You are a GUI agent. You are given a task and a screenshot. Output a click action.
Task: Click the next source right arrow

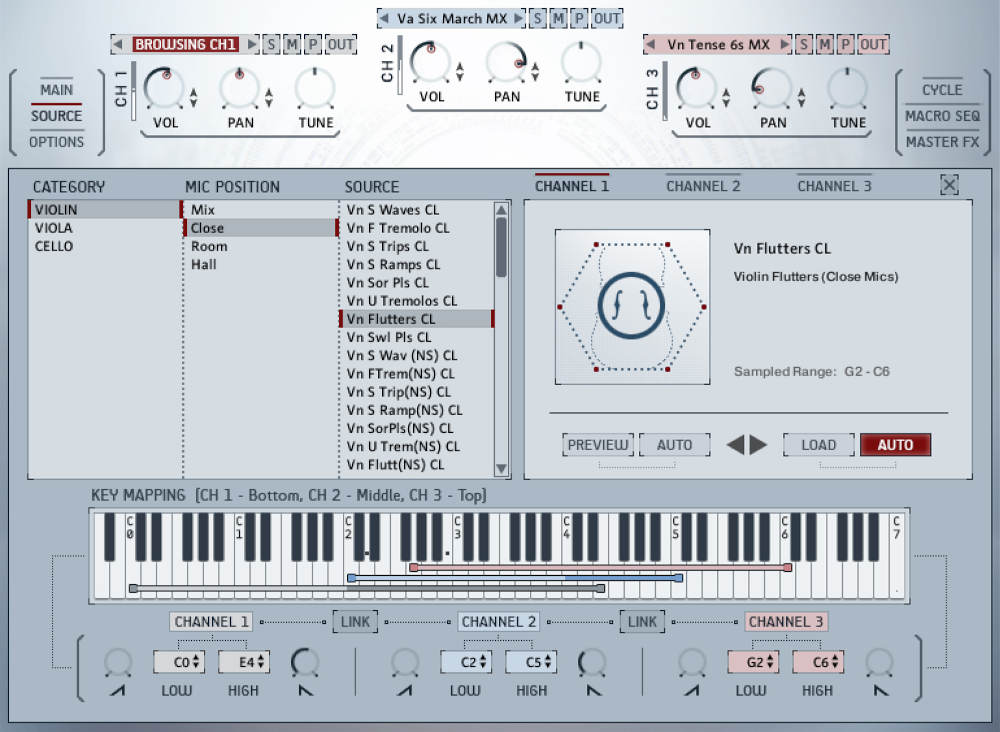coord(759,445)
